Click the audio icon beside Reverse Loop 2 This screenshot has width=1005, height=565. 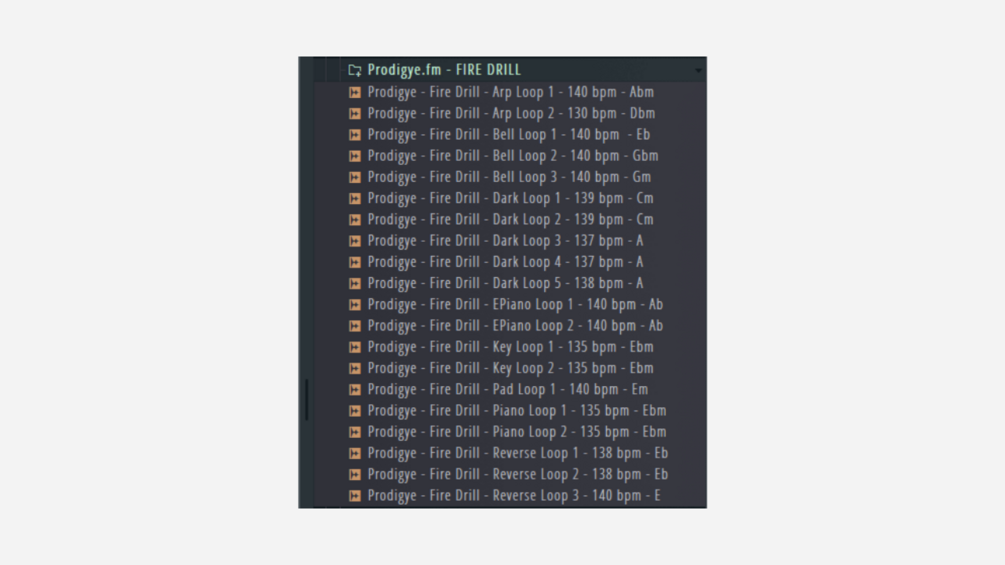pos(354,475)
